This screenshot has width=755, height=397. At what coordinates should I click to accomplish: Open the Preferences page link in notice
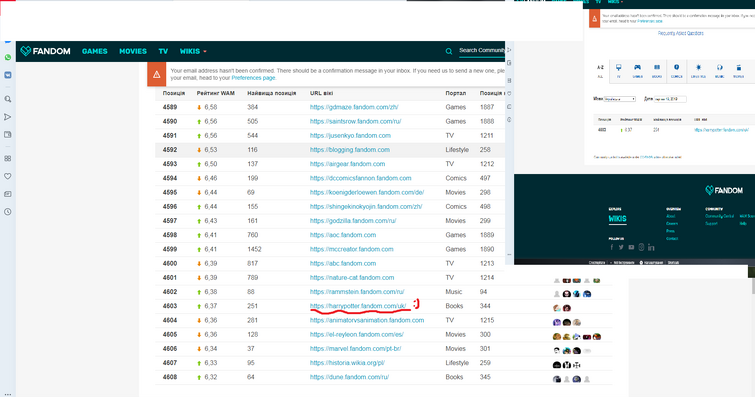point(253,78)
